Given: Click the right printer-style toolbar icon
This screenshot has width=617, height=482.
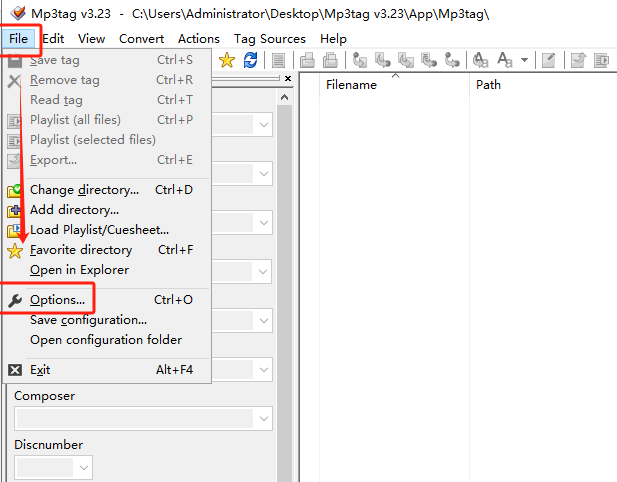Looking at the screenshot, I should [x=330, y=60].
